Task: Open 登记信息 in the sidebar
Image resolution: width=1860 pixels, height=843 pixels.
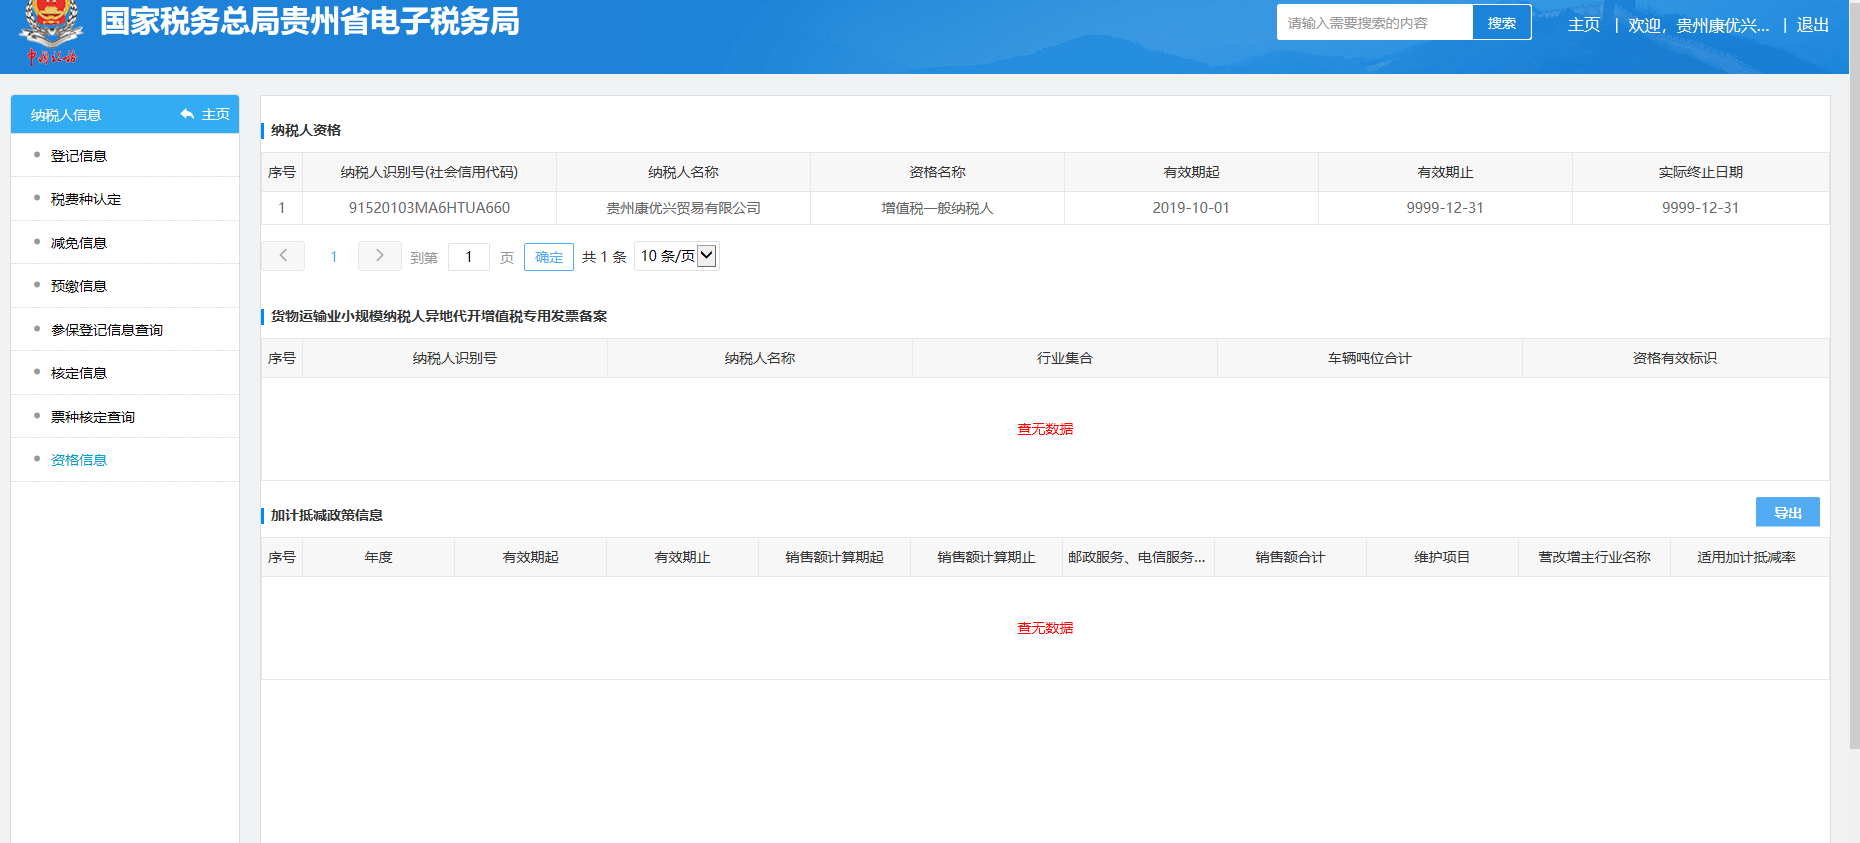Action: click(79, 156)
